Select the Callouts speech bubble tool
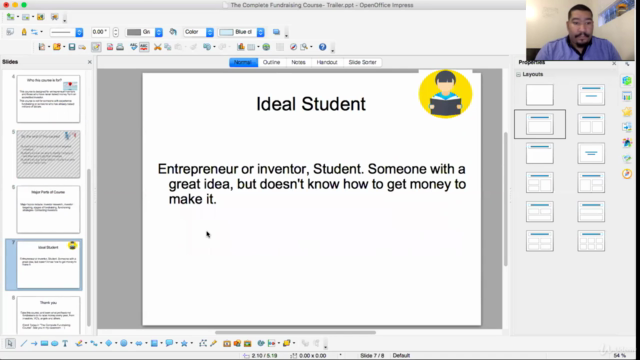This screenshot has height=360, width=640. [x=169, y=344]
